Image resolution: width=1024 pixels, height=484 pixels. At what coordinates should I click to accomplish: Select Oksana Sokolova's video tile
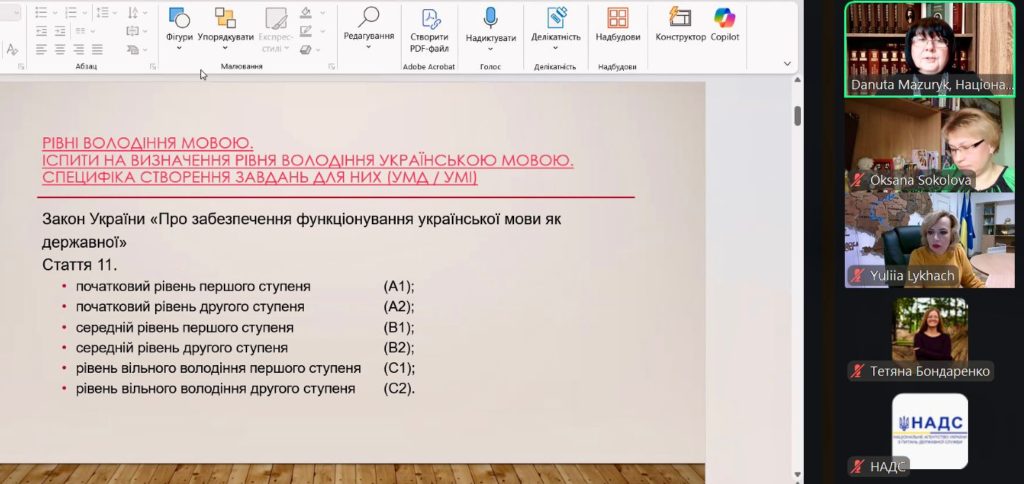(x=931, y=145)
